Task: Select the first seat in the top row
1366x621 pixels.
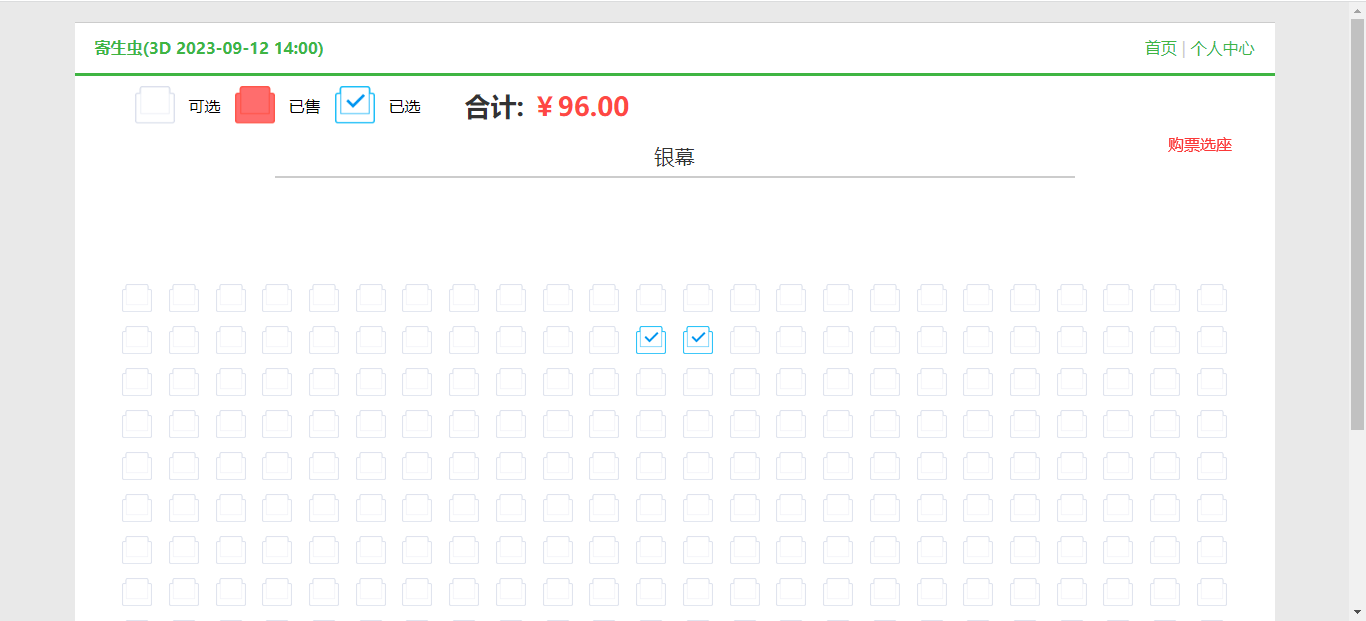Action: point(137,297)
